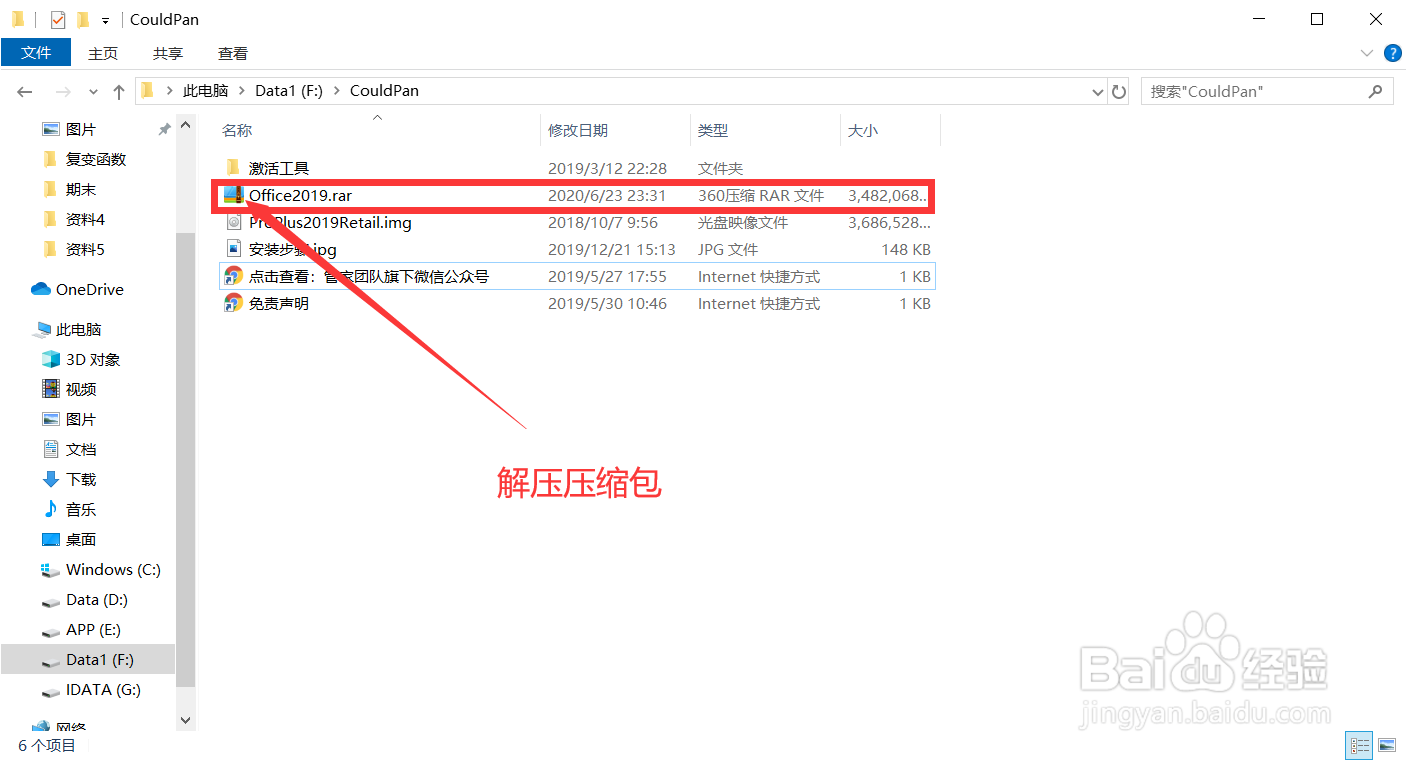Click the properties checkmark toolbar icon
Screen dimensions: 1407x761
(x=58, y=19)
